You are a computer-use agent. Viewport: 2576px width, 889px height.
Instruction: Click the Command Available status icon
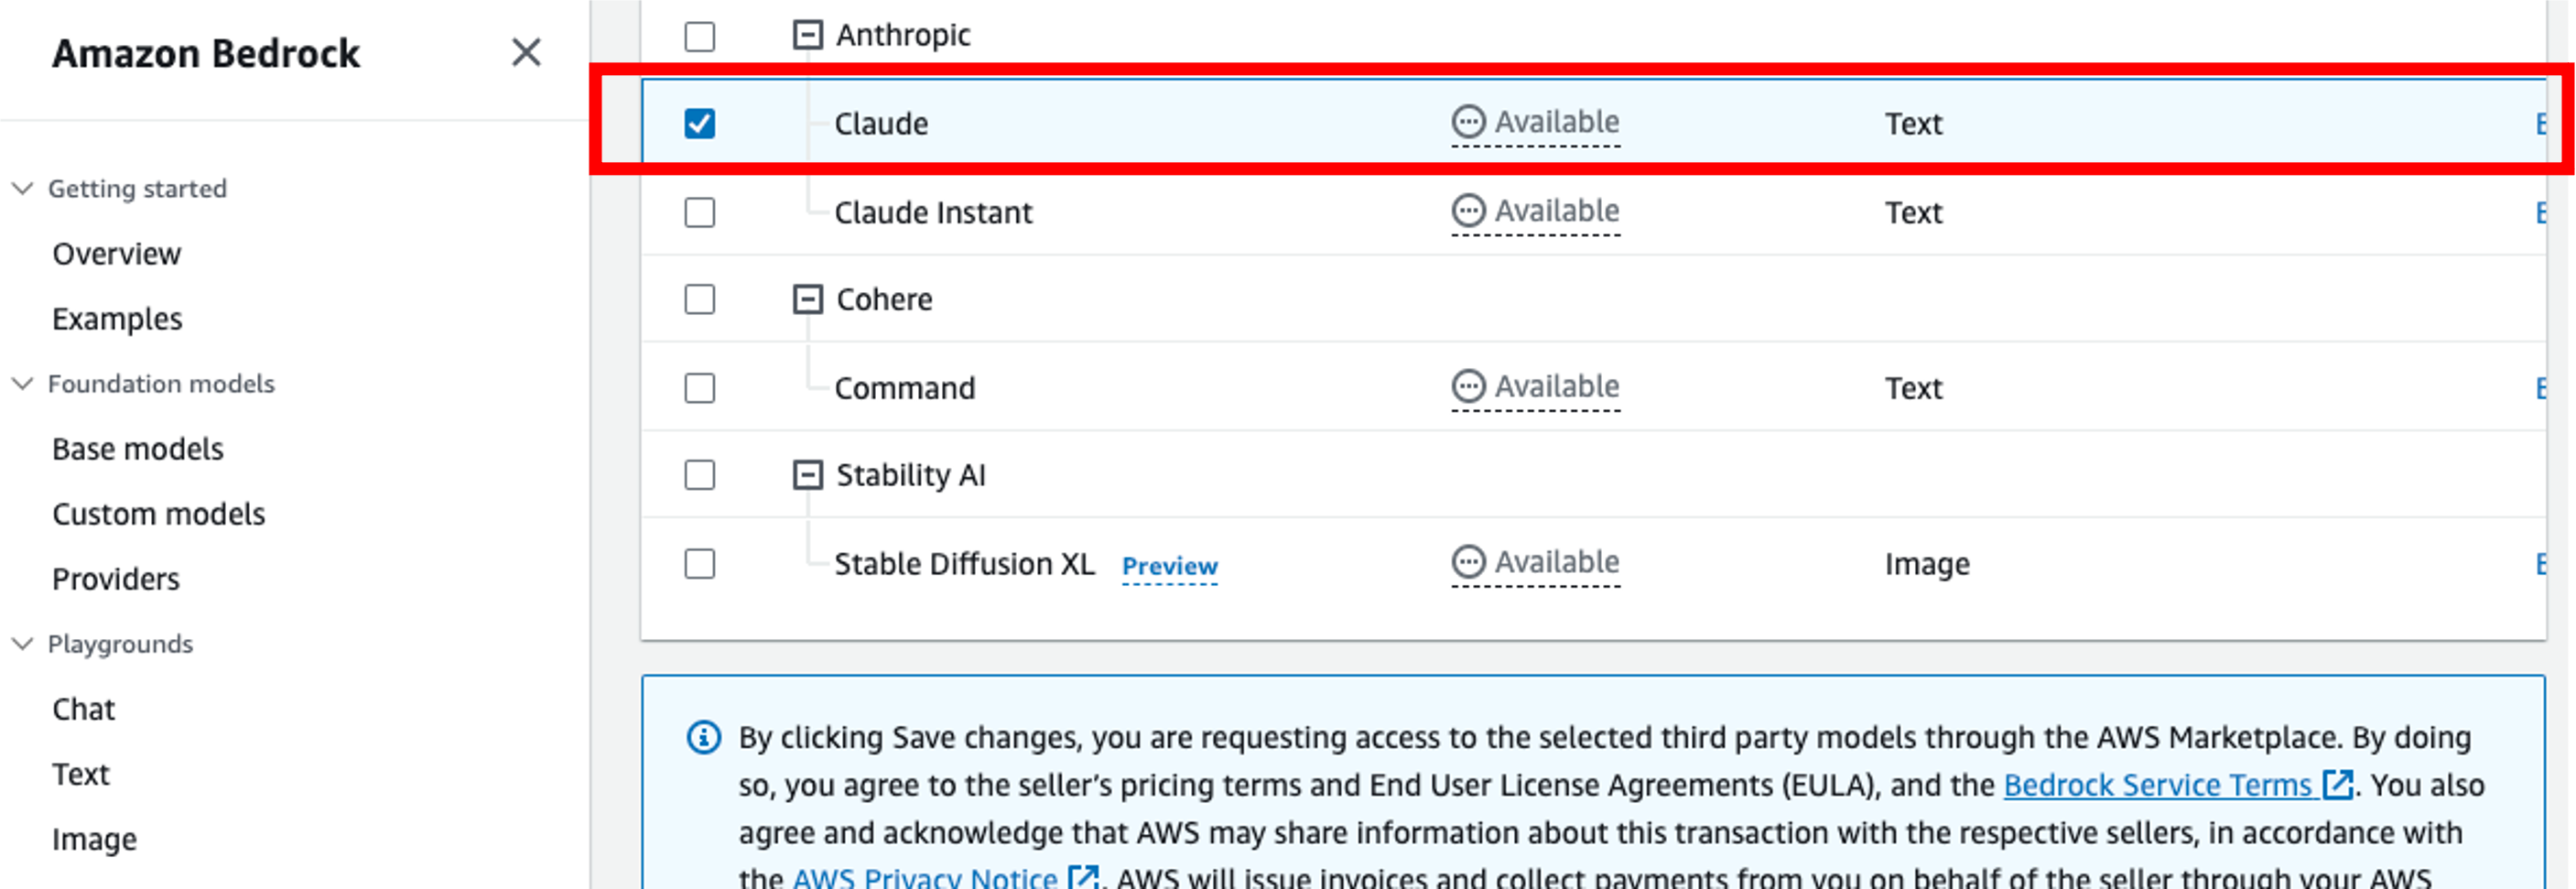pos(1468,386)
